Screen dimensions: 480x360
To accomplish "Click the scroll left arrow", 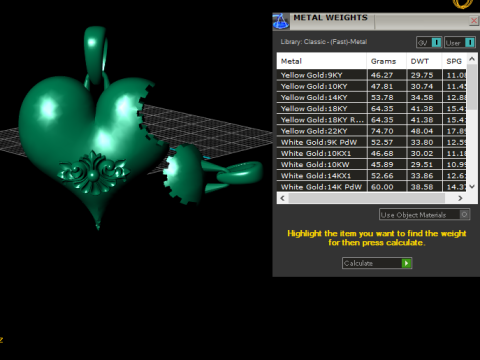I will tap(283, 198).
